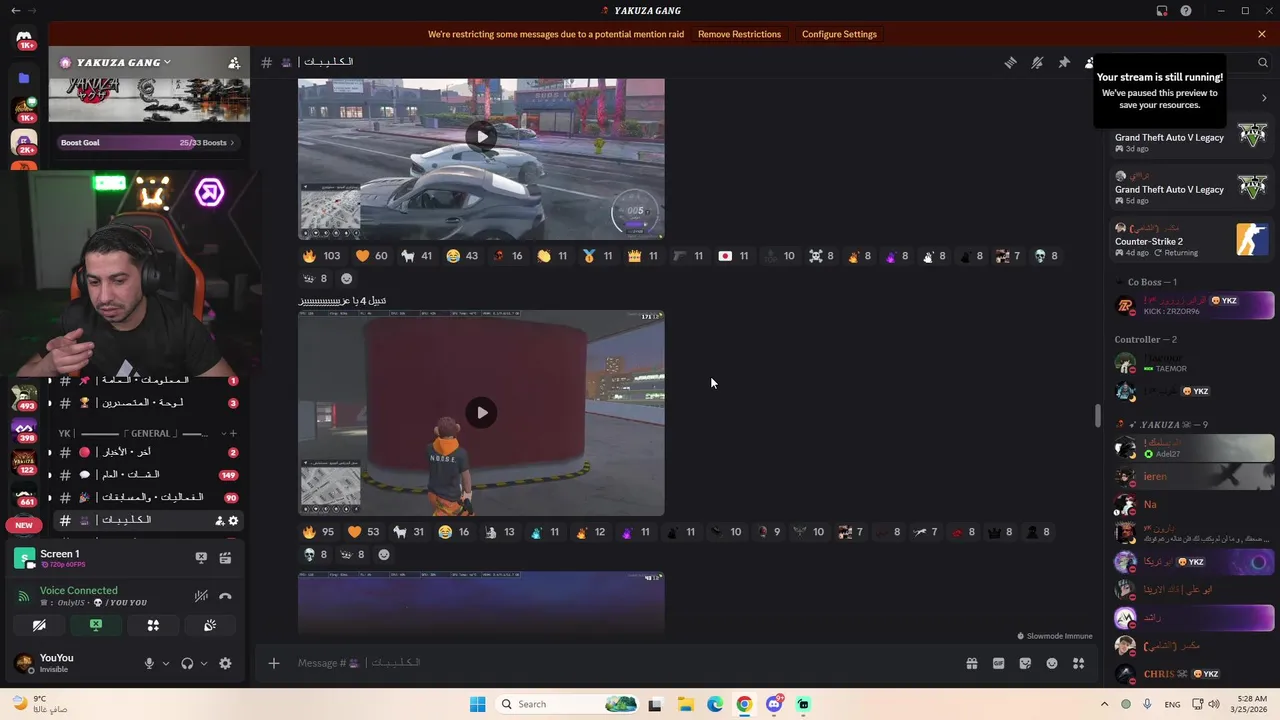The height and width of the screenshot is (720, 1280).
Task: Expand activity panel arrow on right
Action: (1264, 98)
